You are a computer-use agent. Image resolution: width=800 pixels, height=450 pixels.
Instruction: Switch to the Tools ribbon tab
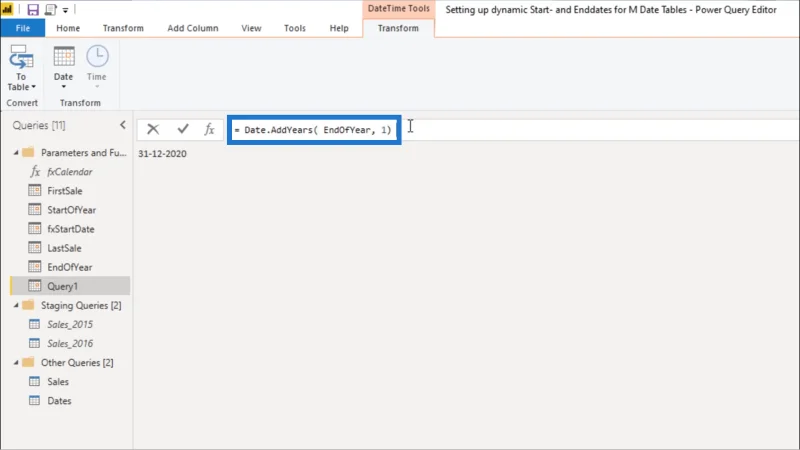pyautogui.click(x=295, y=28)
